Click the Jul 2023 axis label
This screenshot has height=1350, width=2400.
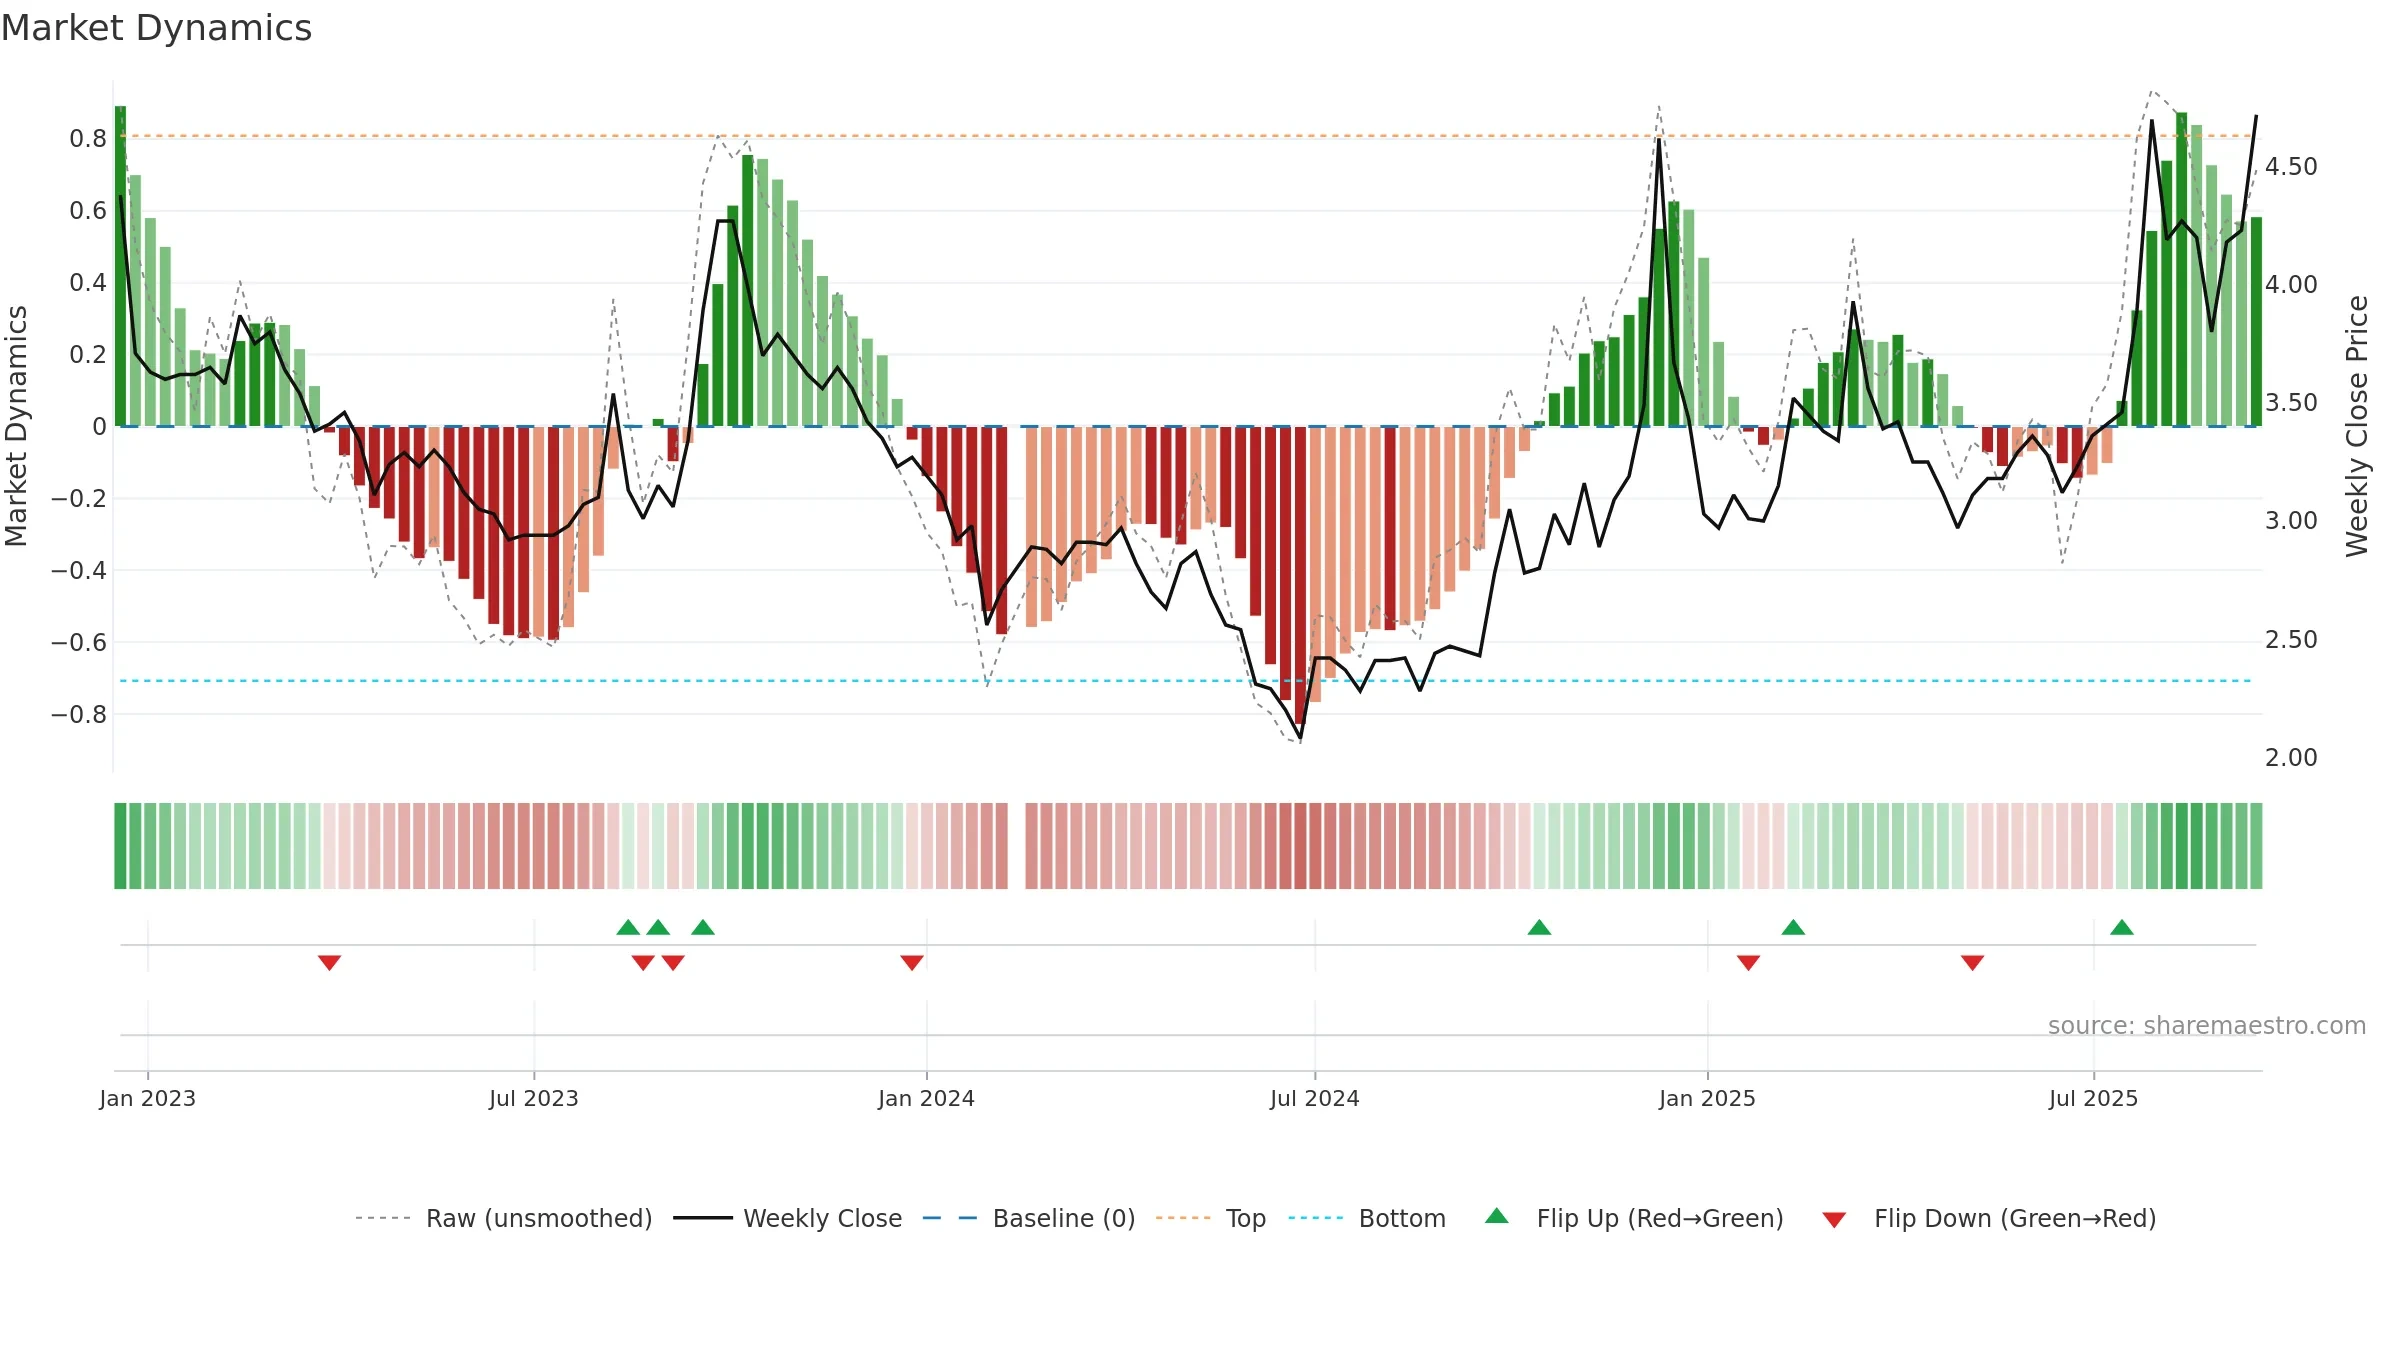click(x=534, y=1098)
